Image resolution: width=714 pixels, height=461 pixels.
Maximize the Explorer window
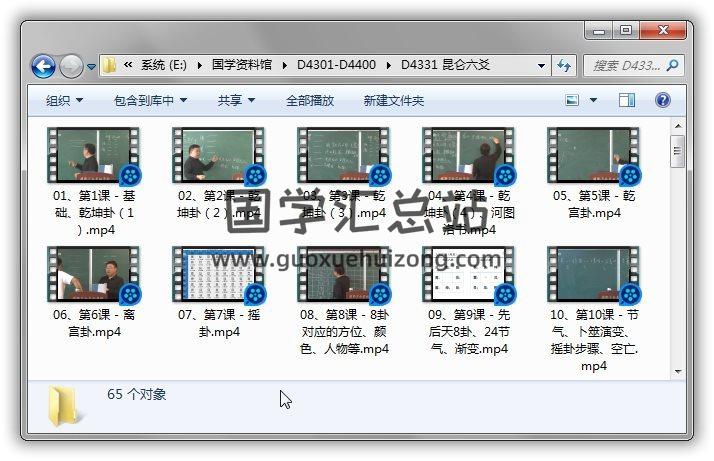coord(626,31)
